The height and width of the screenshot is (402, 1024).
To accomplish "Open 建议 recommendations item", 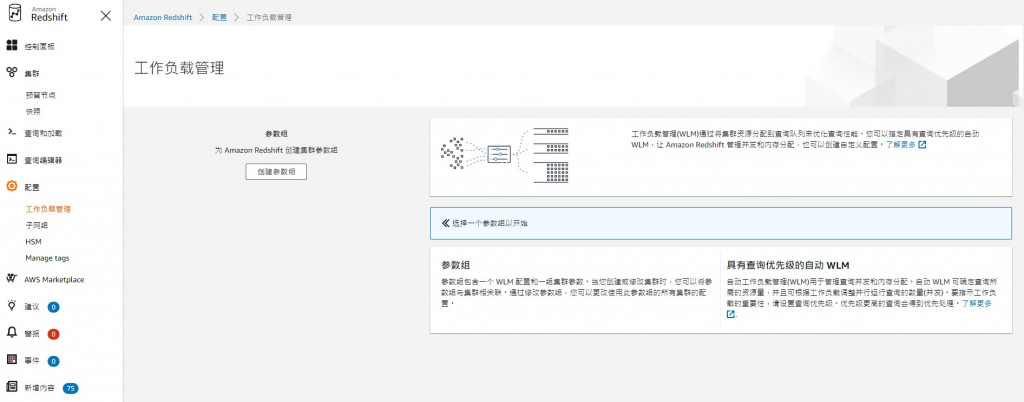I will [x=32, y=307].
